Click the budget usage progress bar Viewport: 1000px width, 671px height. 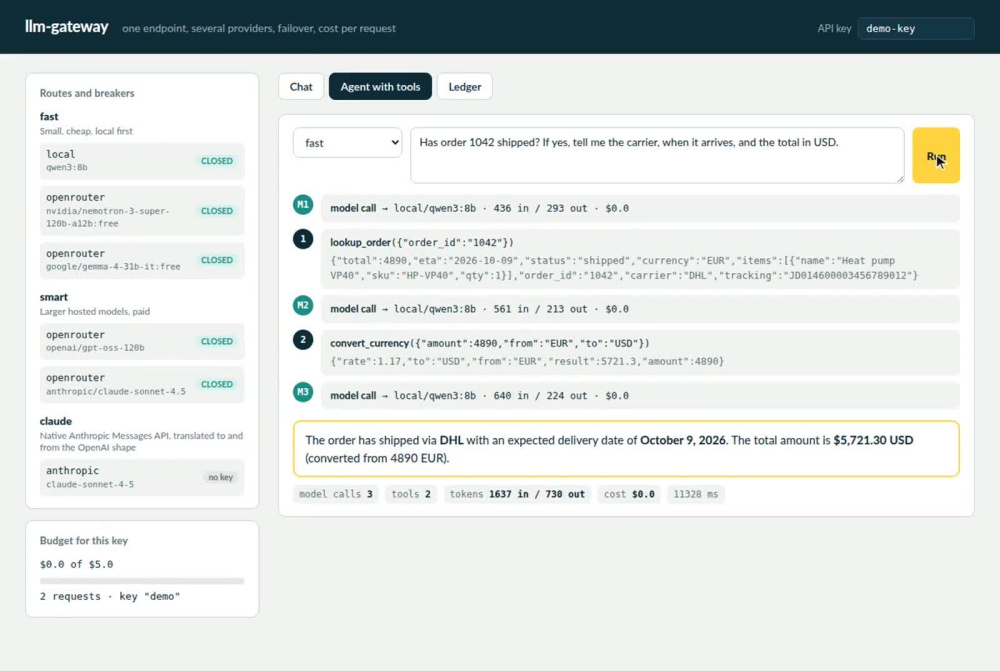click(x=142, y=581)
